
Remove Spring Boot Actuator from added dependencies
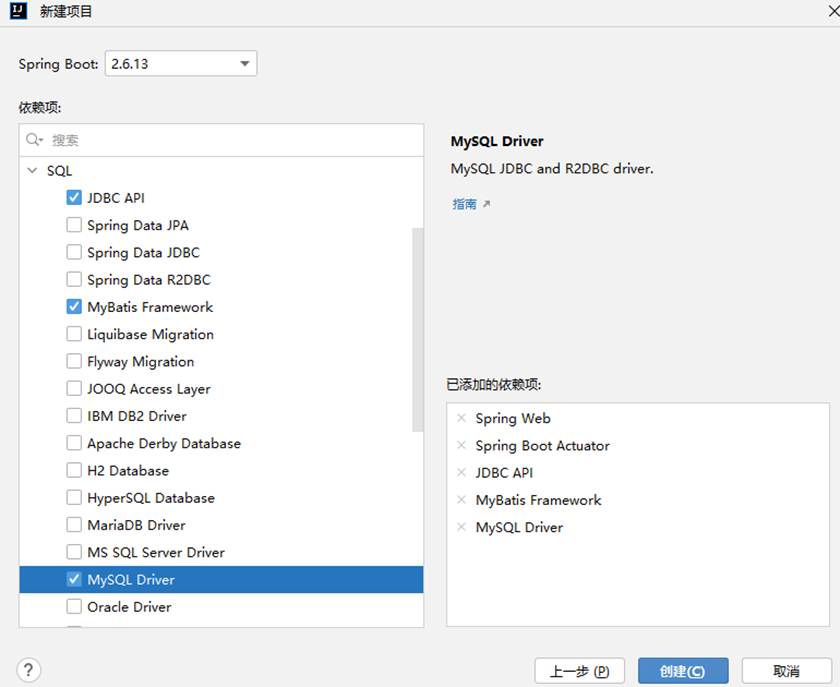click(x=461, y=445)
